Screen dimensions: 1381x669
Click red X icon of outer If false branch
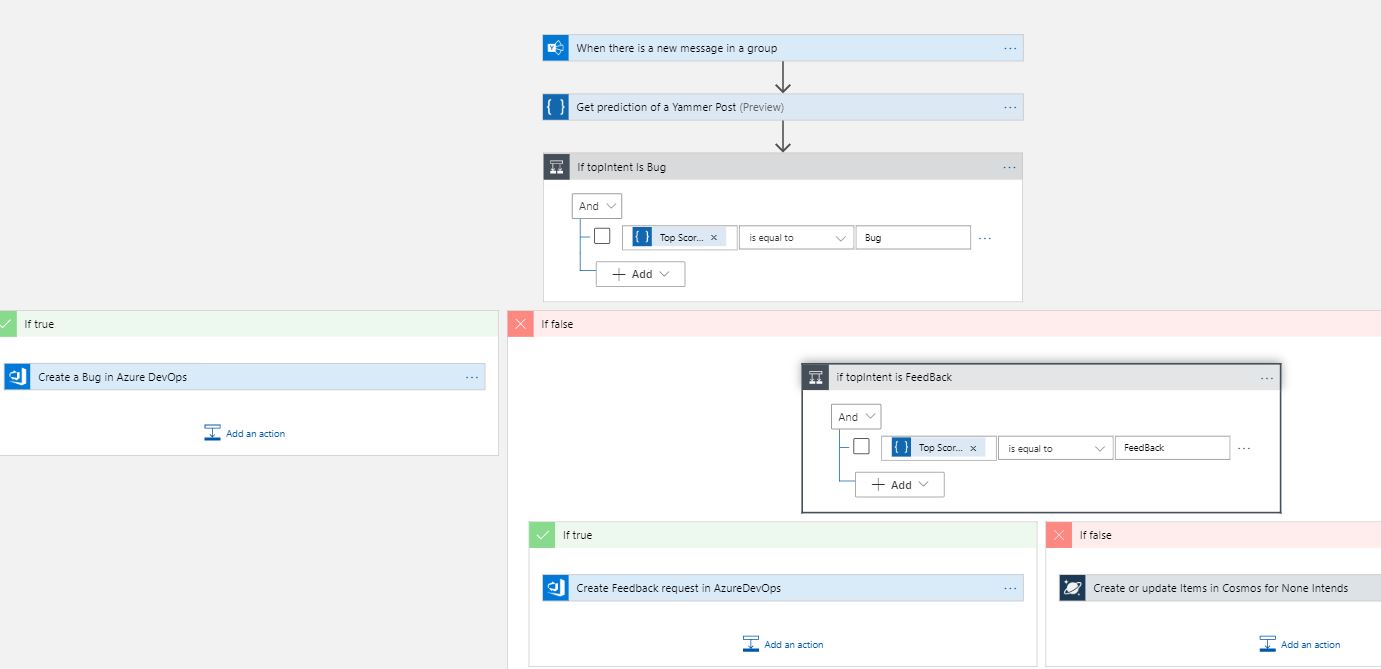click(520, 324)
